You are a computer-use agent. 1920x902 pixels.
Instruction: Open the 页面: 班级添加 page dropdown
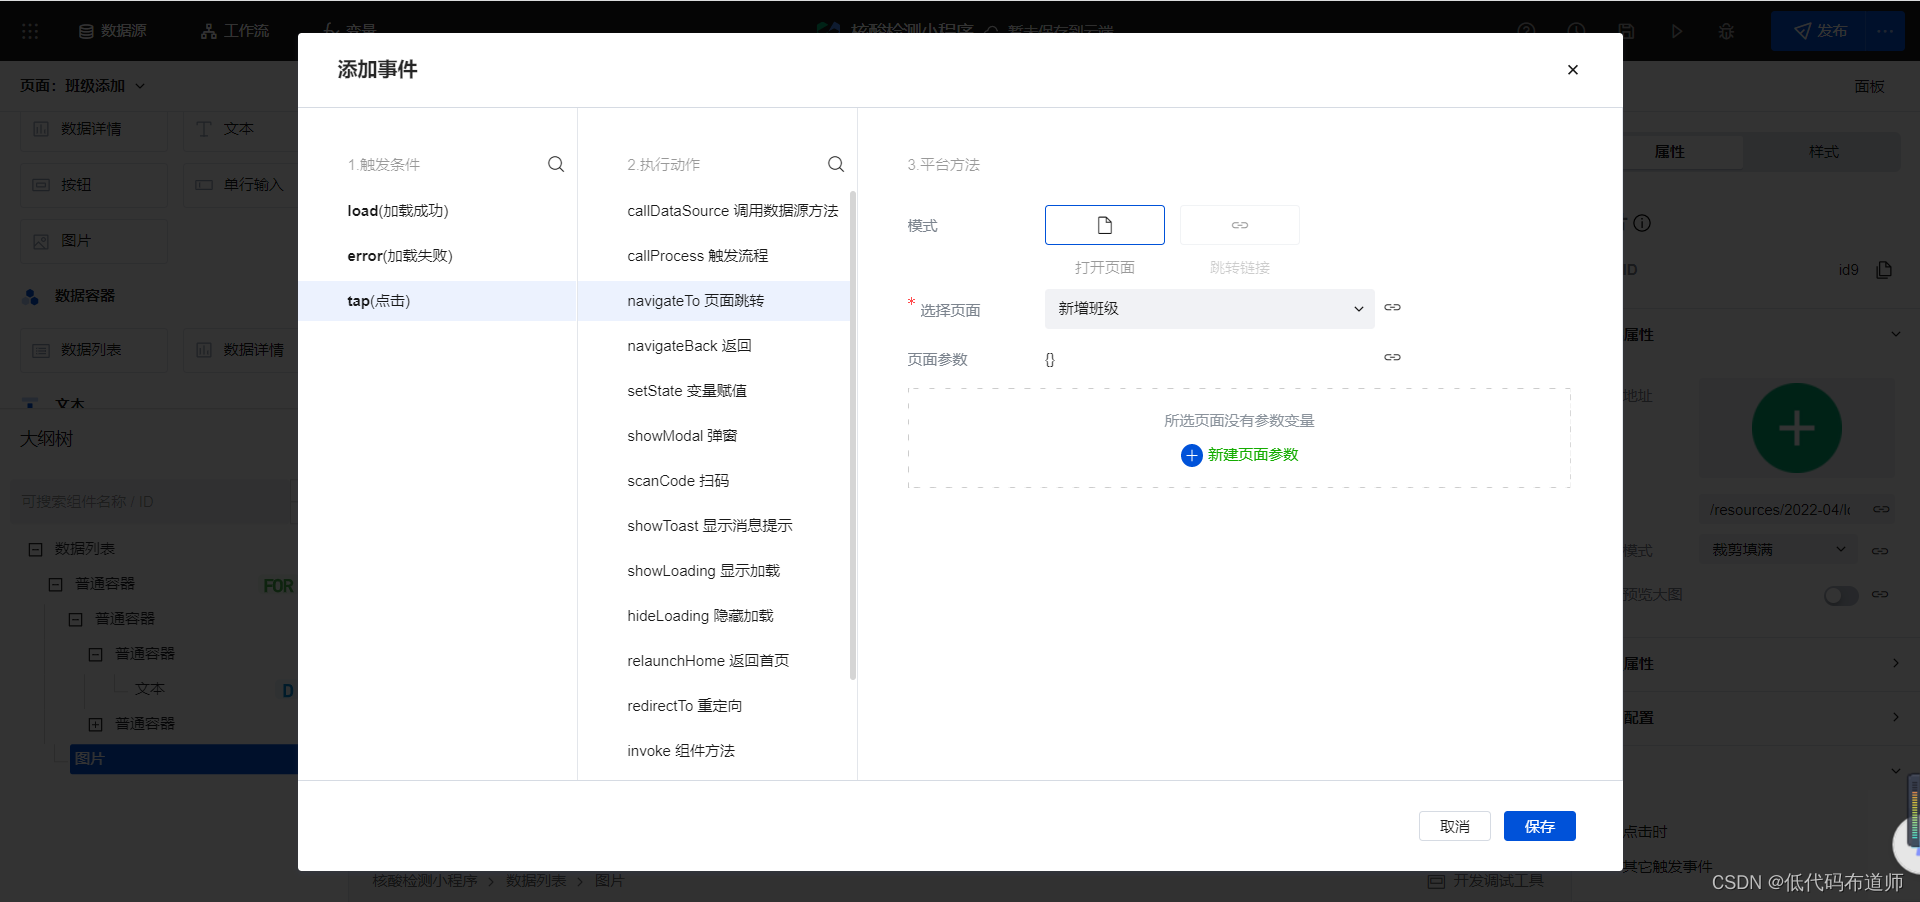coord(83,86)
